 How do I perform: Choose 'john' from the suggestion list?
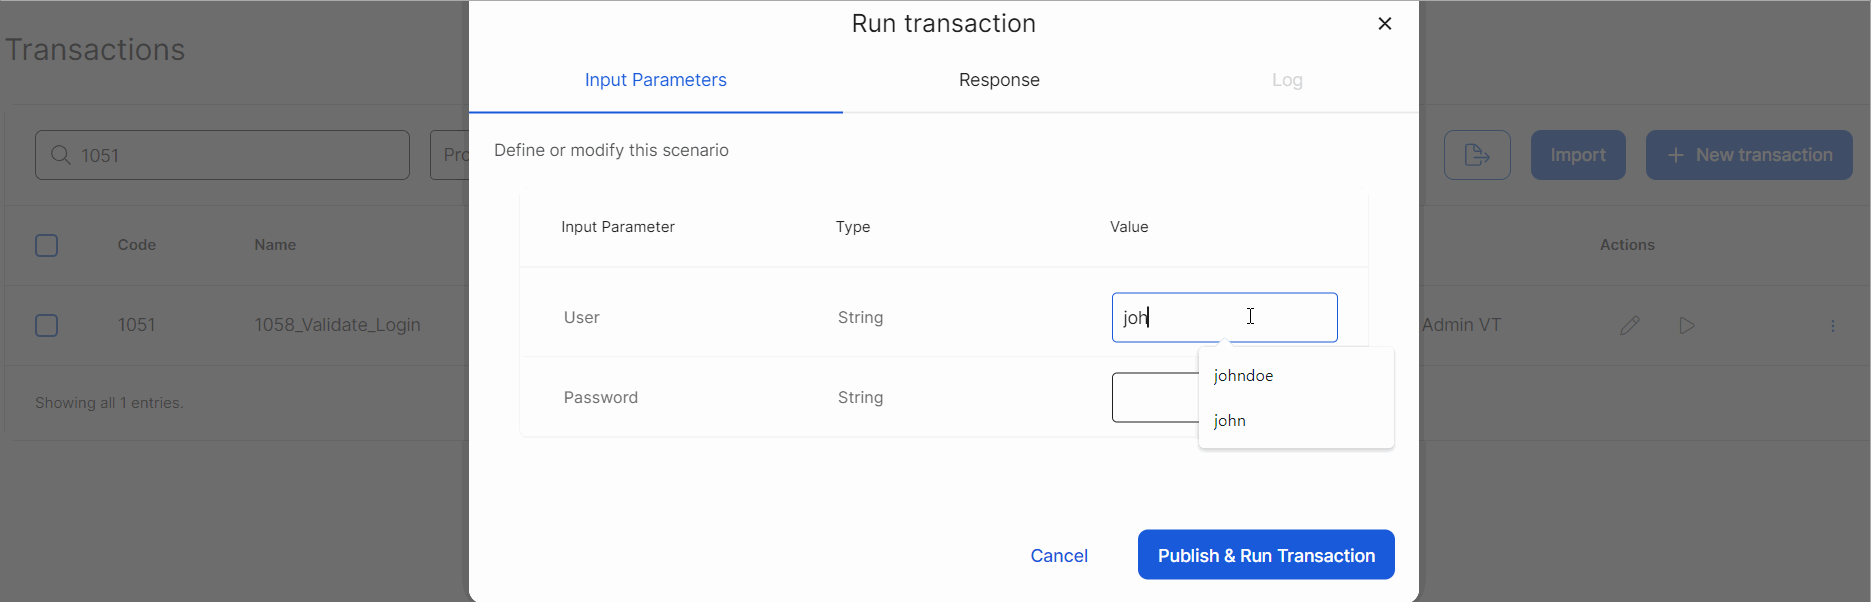tap(1230, 421)
